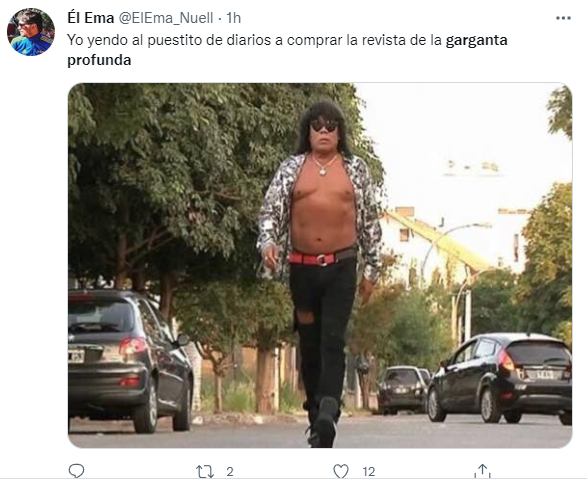The image size is (587, 484).
Task: Open the tweet via the 1h timestamp
Action: pyautogui.click(x=234, y=18)
